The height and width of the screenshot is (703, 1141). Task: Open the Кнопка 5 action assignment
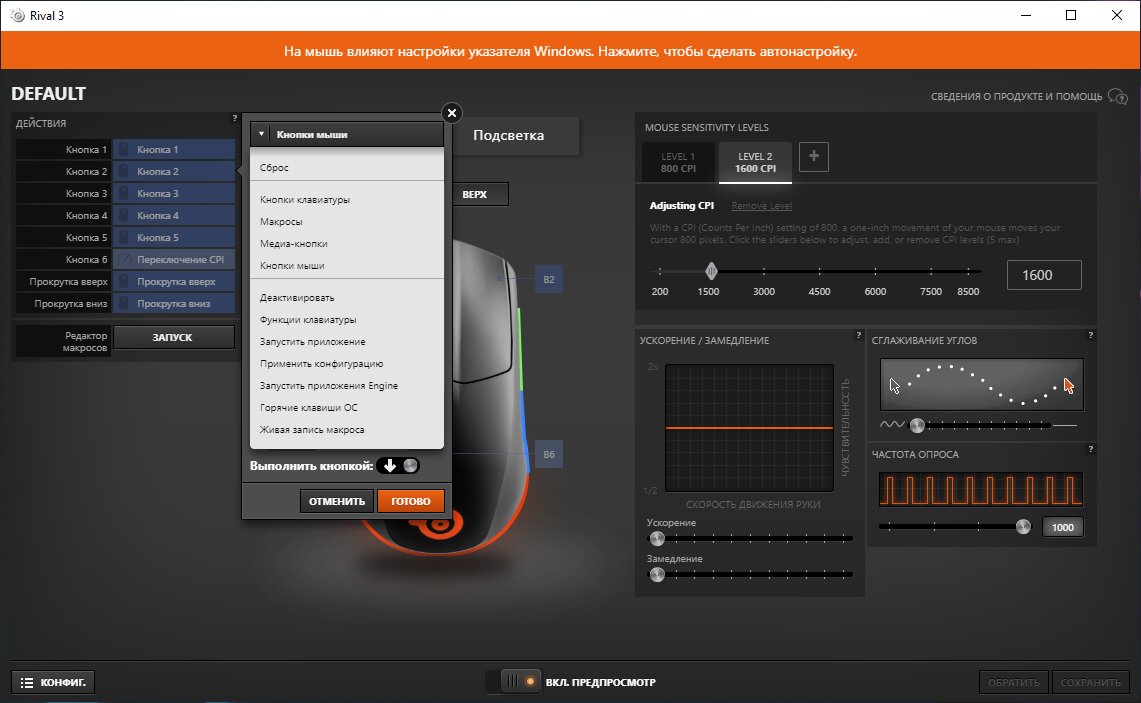click(x=174, y=237)
